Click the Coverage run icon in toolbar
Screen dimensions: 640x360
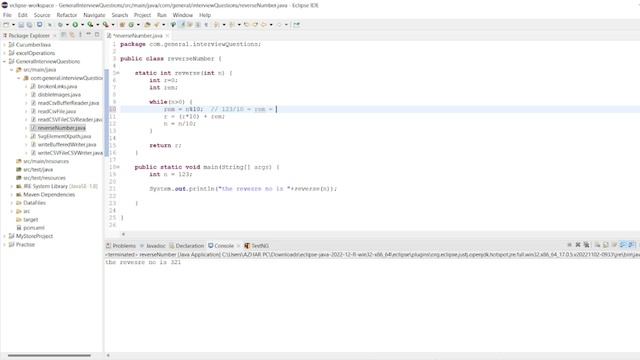click(90, 24)
